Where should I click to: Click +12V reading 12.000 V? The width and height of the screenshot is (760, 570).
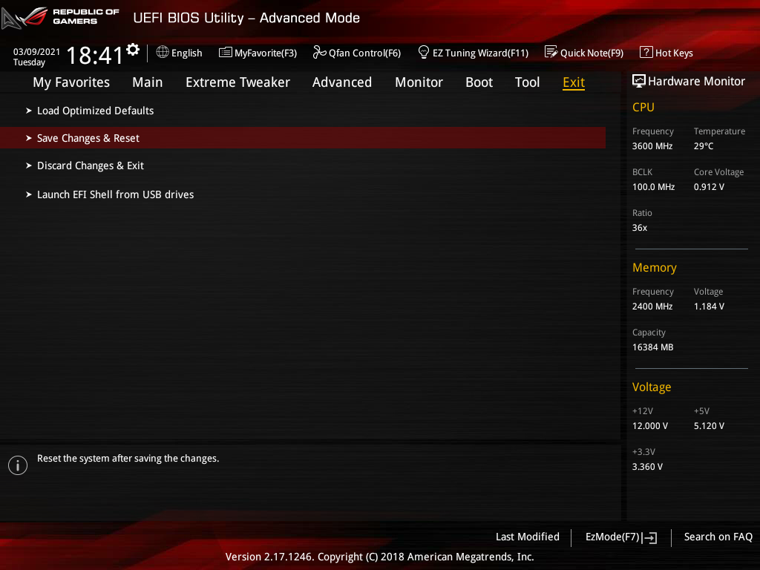pos(650,426)
